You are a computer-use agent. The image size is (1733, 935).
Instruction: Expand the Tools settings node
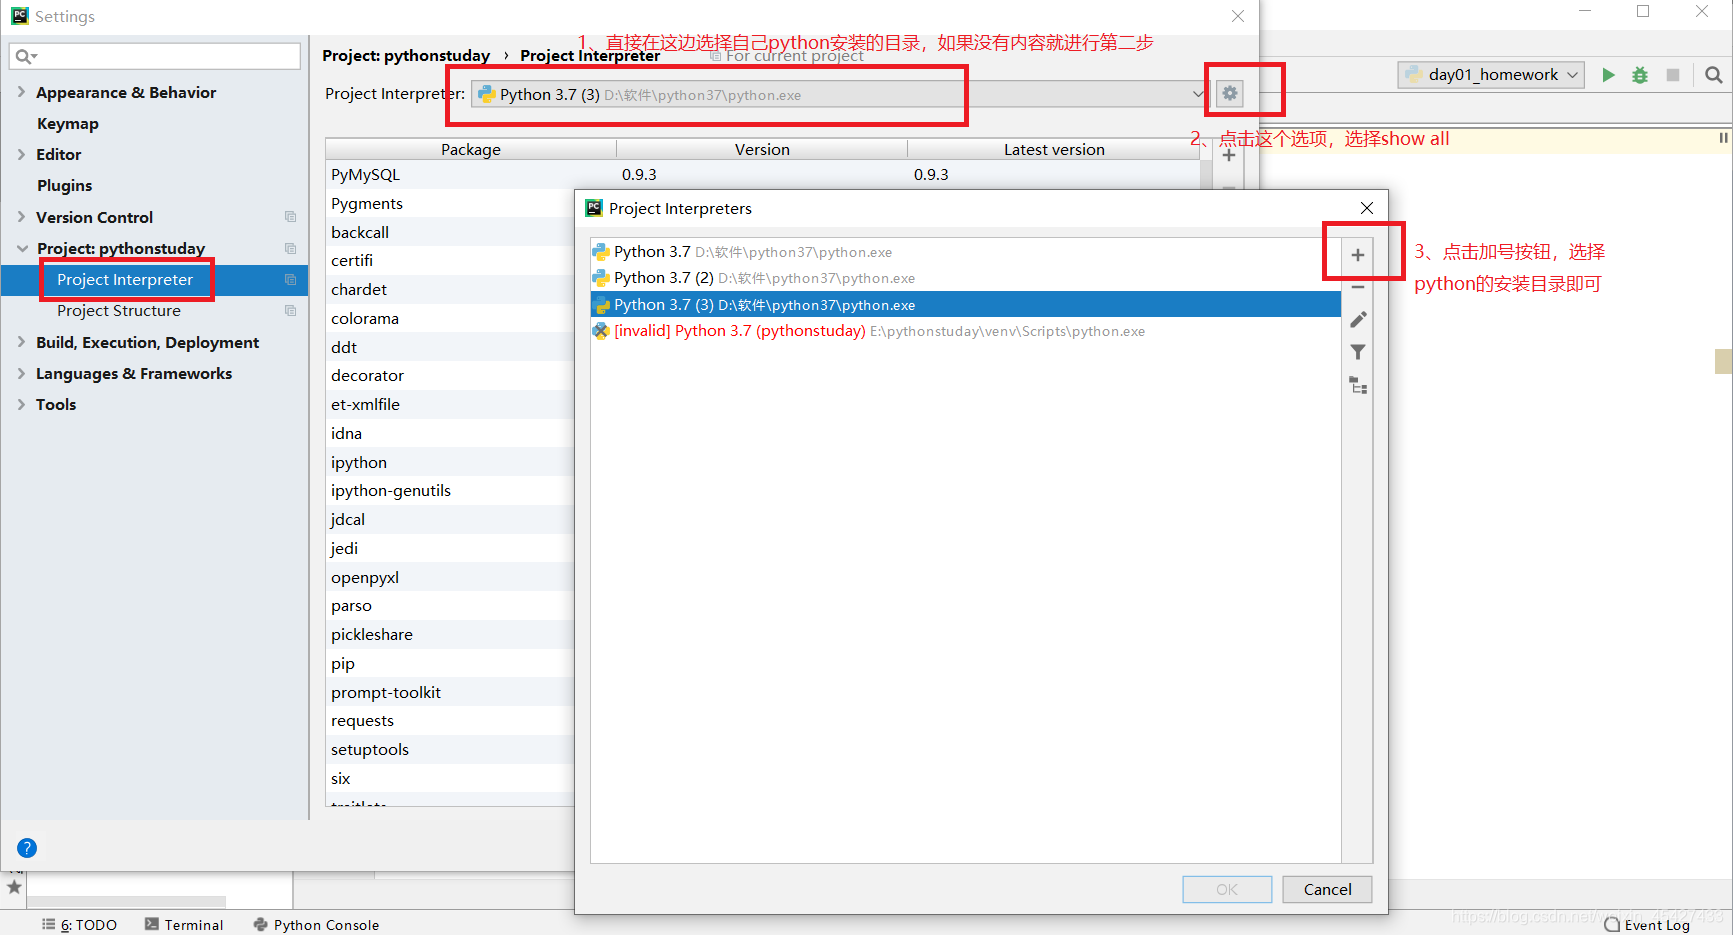(21, 404)
